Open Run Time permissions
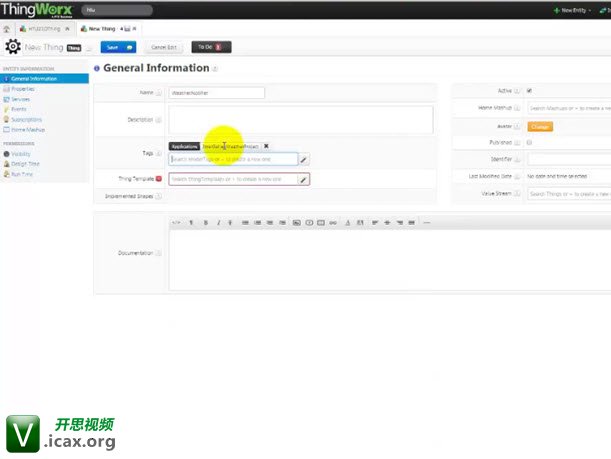The width and height of the screenshot is (611, 459). [x=22, y=174]
